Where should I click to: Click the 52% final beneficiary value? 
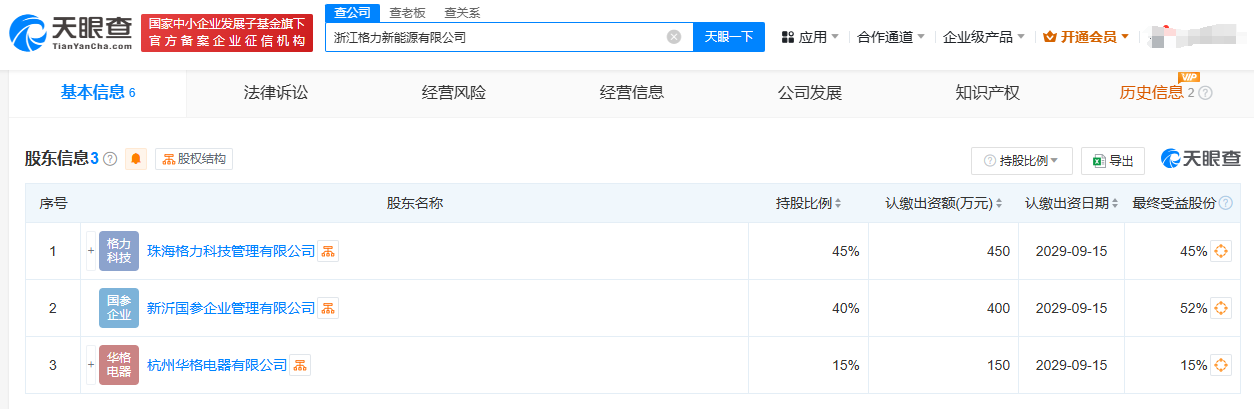pos(1193,308)
